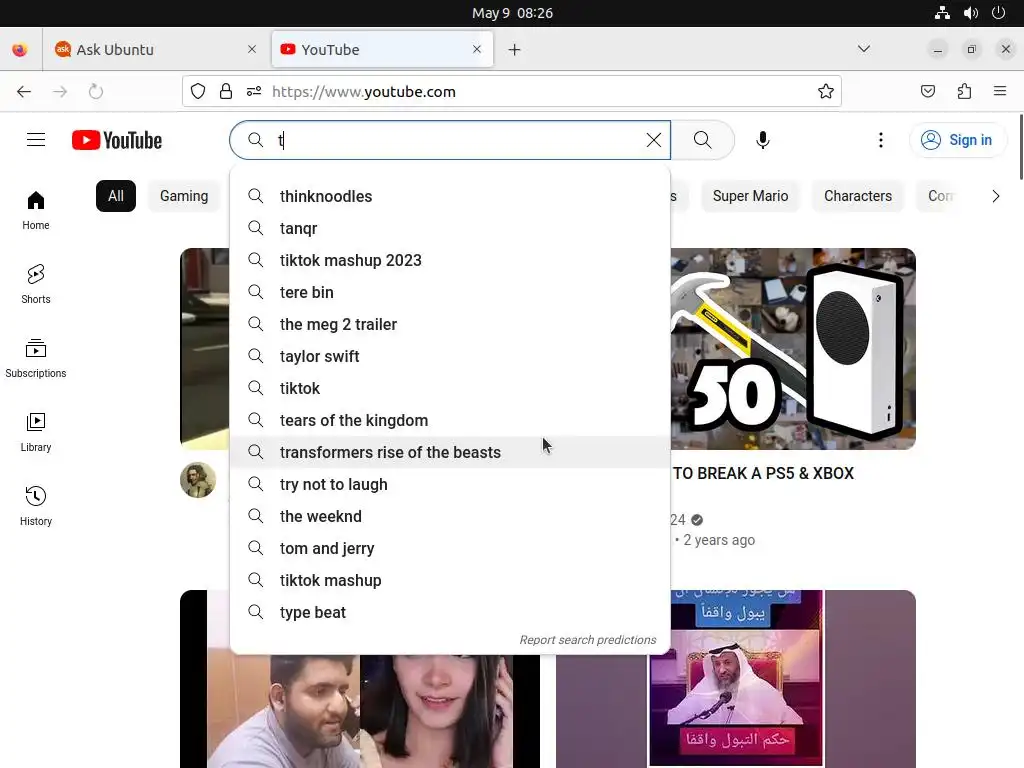Open the phone call couple thumbnail
The width and height of the screenshot is (1024, 768).
360,711
